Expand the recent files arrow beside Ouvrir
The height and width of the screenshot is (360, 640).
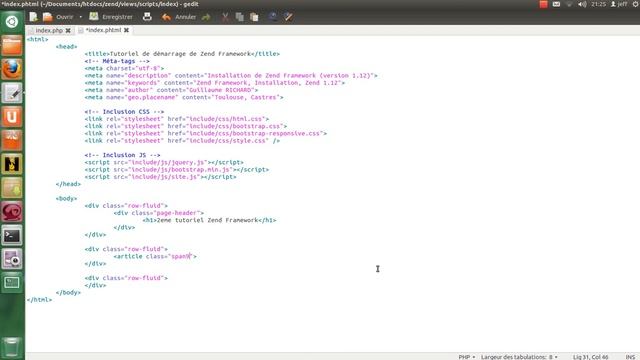(81, 17)
